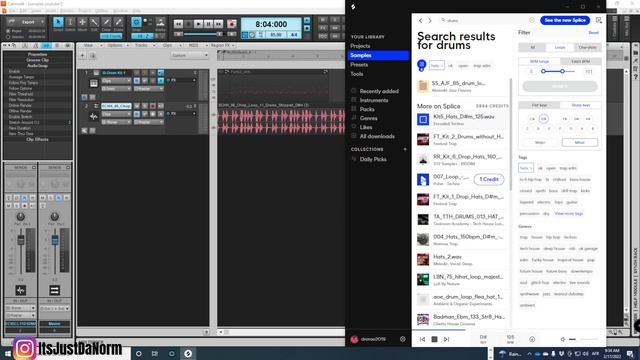Select the Project radio option
Viewport: 640px width, 360px height.
click(x=8, y=31)
